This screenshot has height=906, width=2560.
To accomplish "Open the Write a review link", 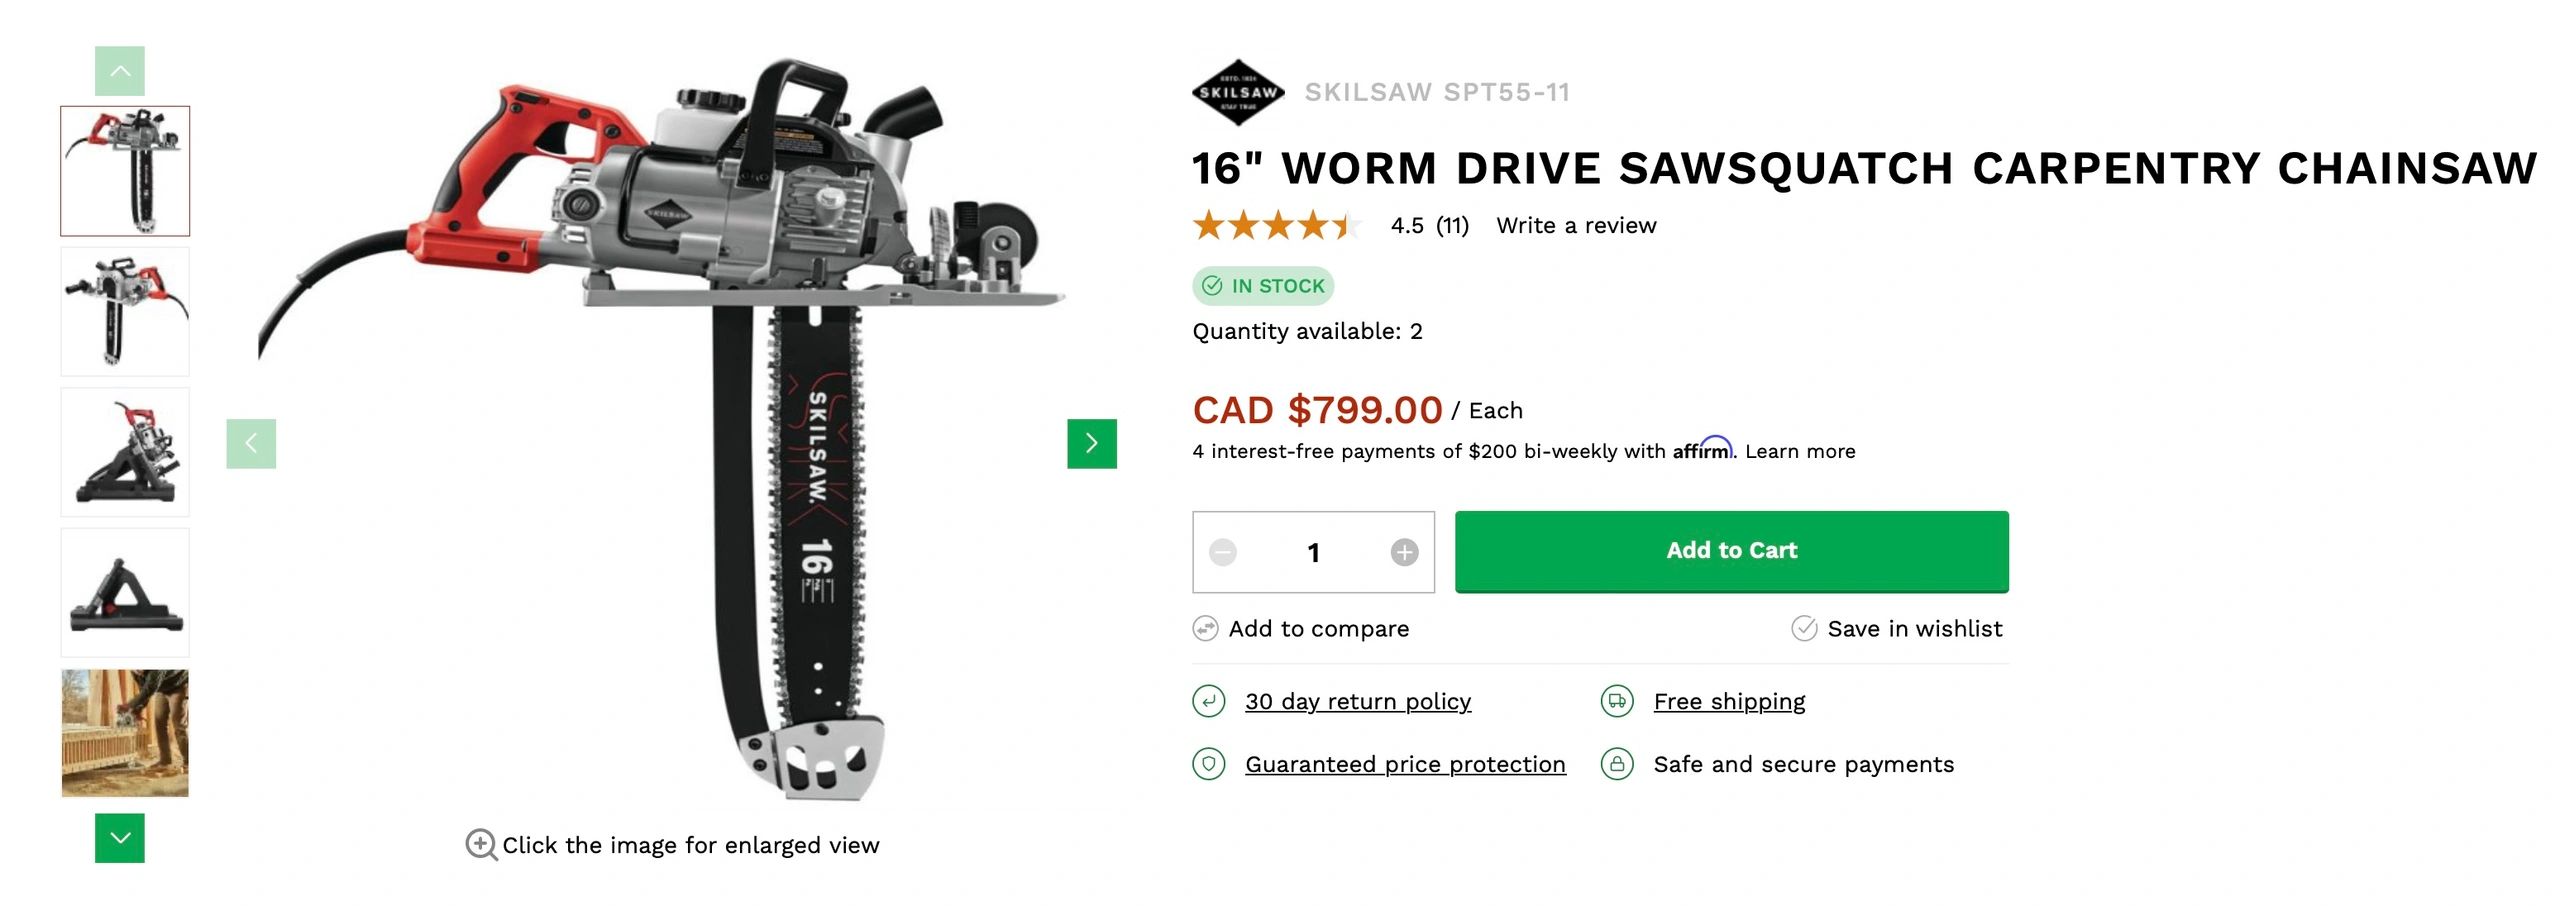I will [1576, 226].
